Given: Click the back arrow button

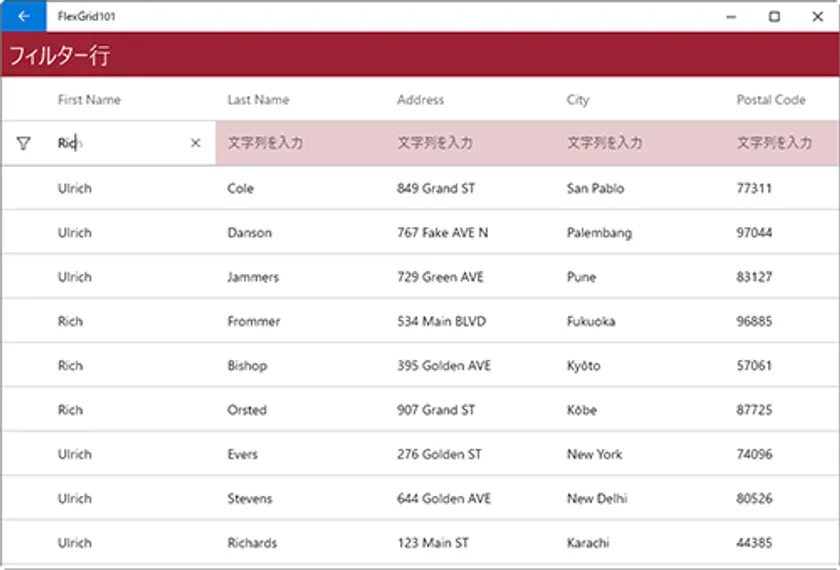Looking at the screenshot, I should (23, 16).
